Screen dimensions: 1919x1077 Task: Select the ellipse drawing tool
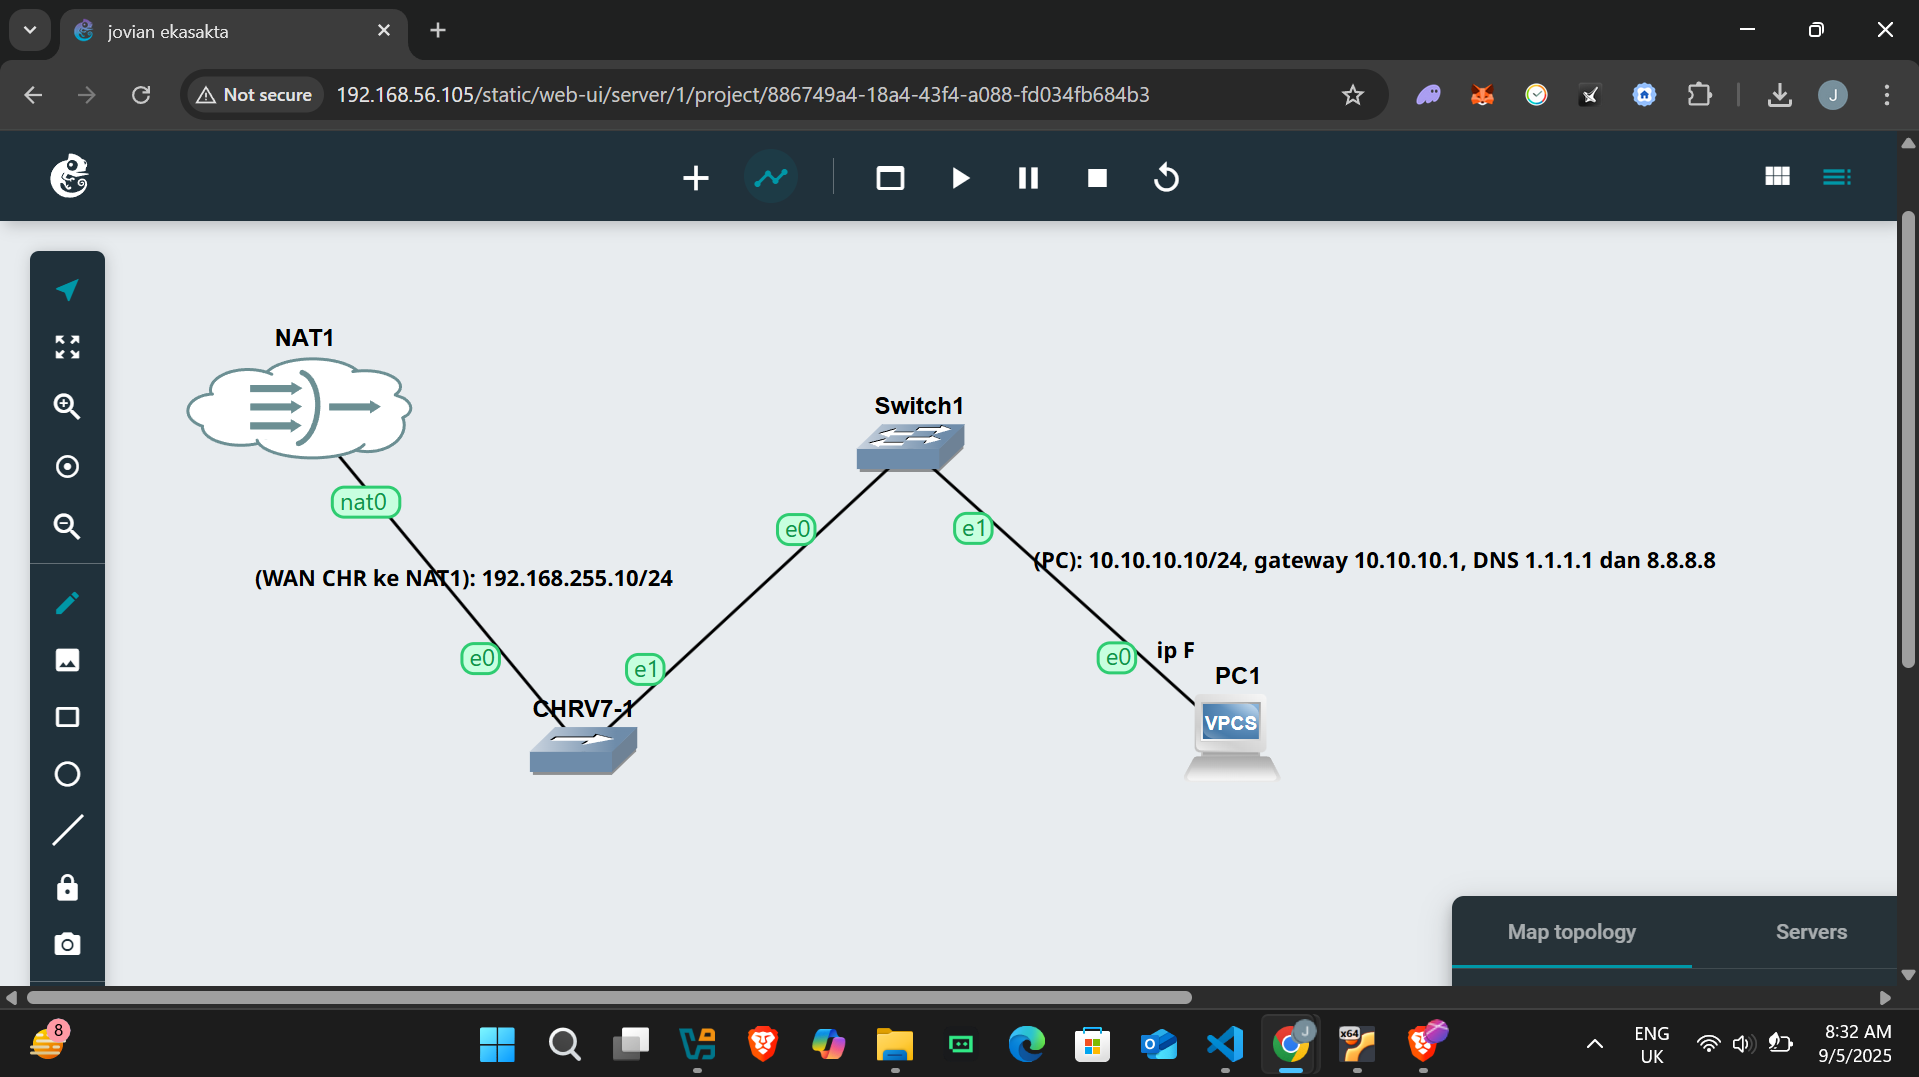coord(67,774)
